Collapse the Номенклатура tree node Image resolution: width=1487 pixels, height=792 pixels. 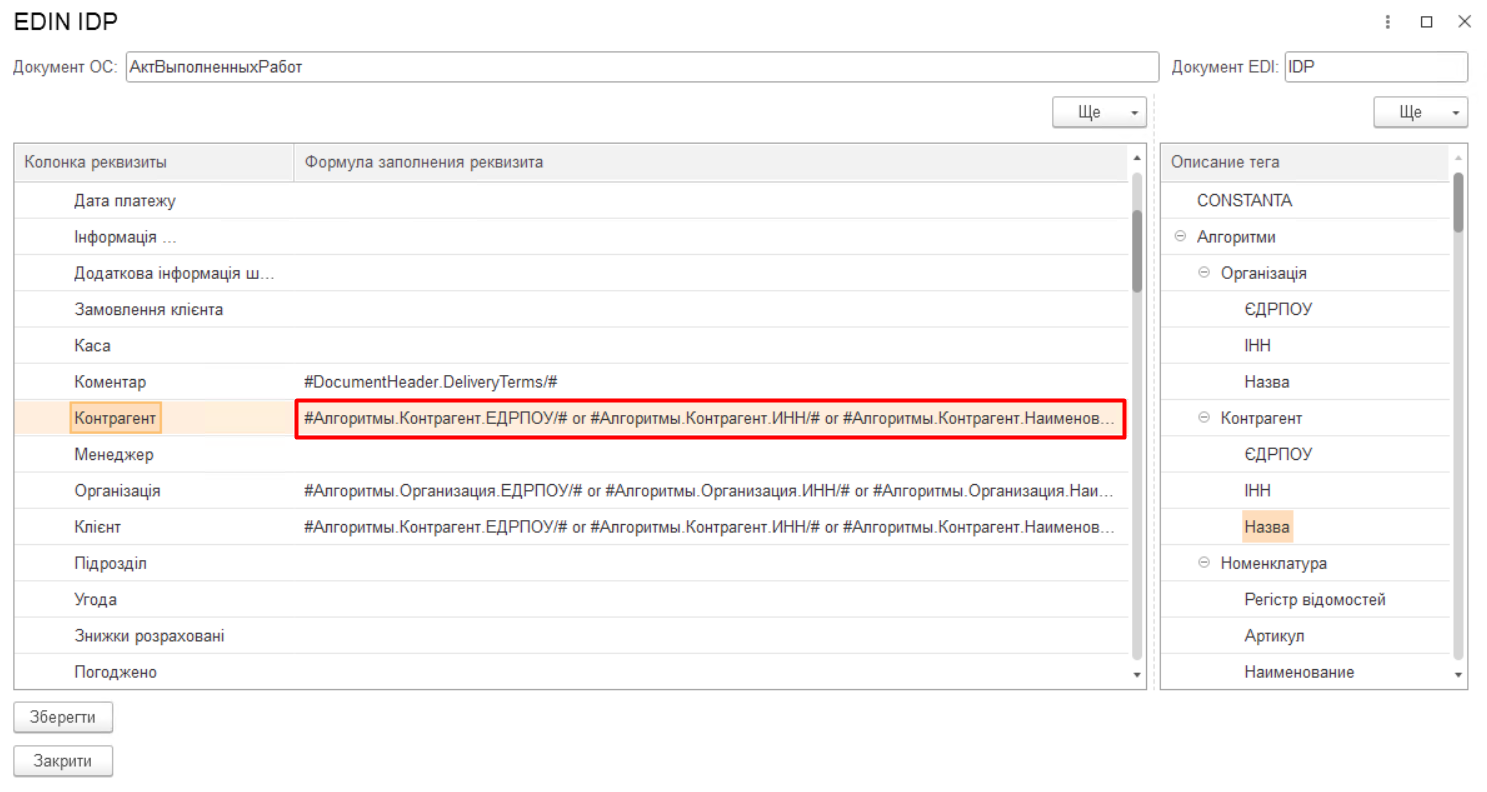(x=1204, y=563)
